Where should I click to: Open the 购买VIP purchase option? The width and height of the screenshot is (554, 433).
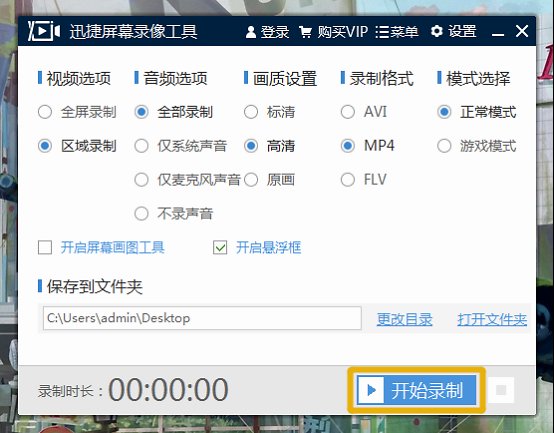coord(334,32)
